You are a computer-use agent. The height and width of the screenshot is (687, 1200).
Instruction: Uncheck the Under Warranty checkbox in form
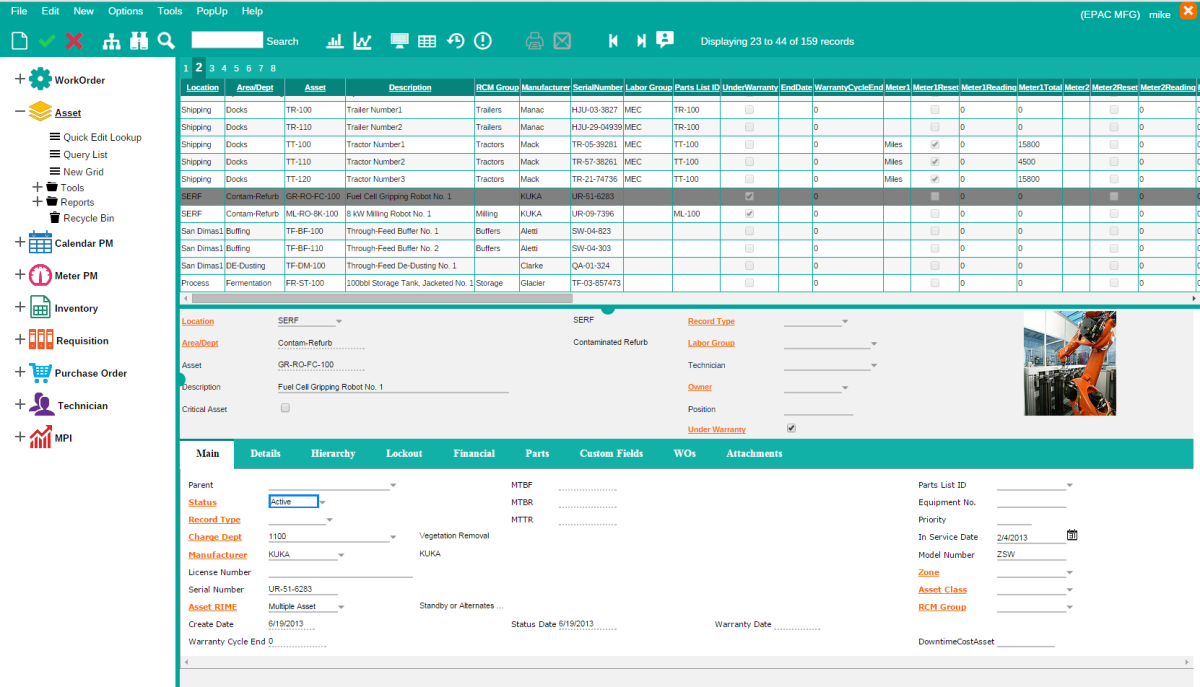[x=792, y=428]
